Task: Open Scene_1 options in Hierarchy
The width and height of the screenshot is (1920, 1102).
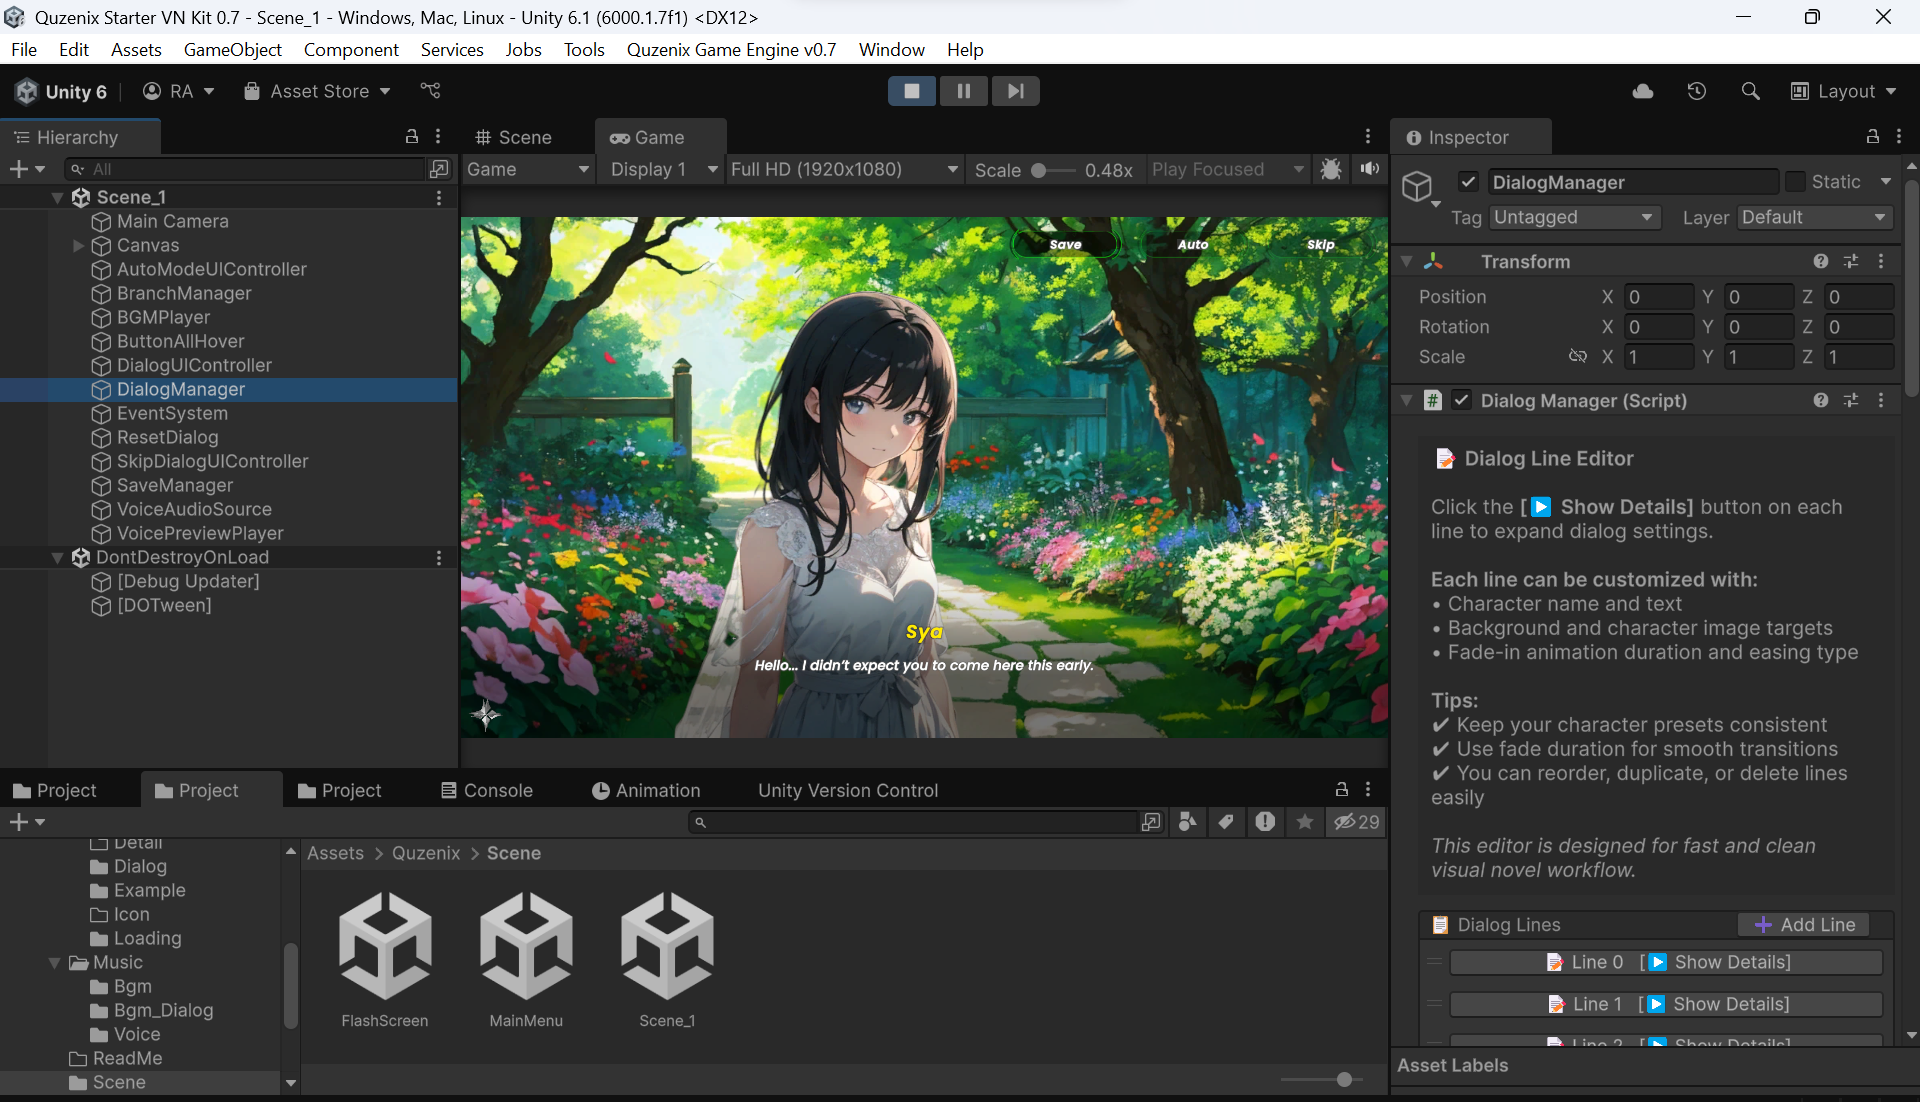Action: click(x=438, y=198)
